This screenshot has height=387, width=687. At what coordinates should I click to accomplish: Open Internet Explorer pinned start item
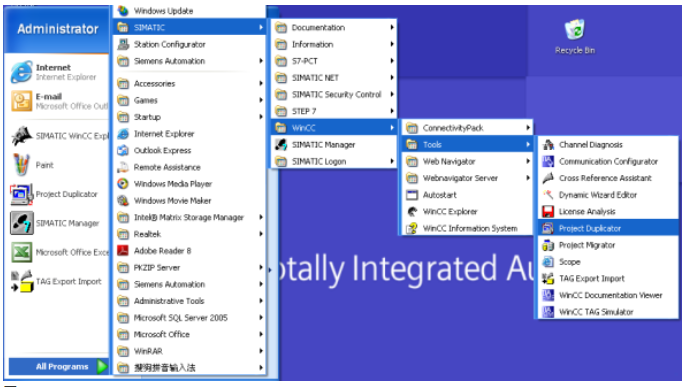(58, 72)
